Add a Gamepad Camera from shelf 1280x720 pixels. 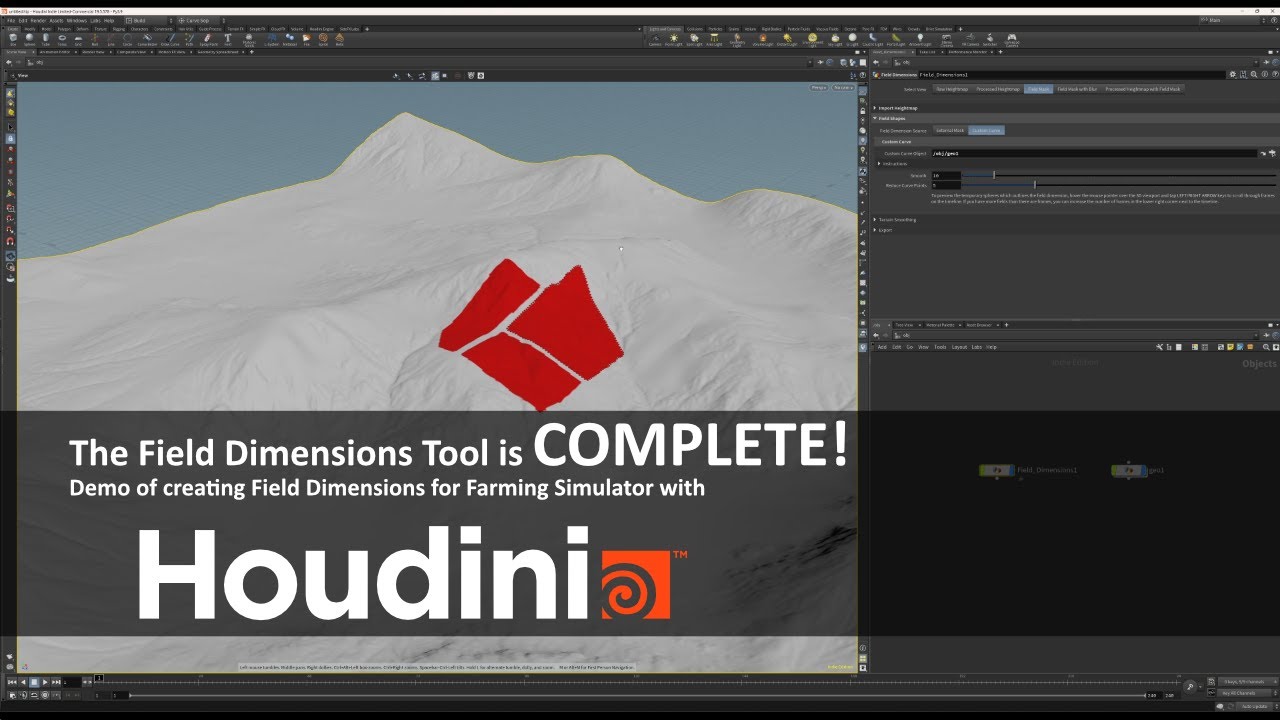pyautogui.click(x=1012, y=40)
